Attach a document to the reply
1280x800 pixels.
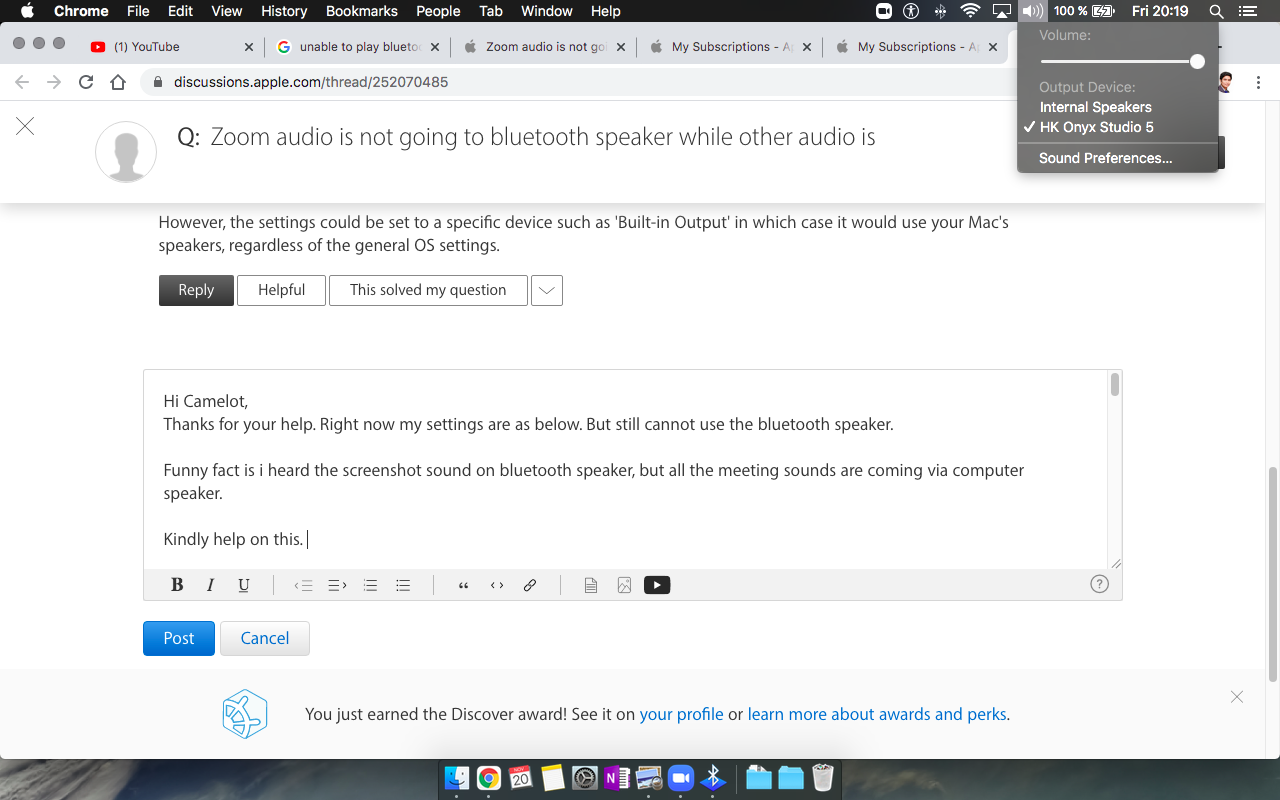point(591,585)
